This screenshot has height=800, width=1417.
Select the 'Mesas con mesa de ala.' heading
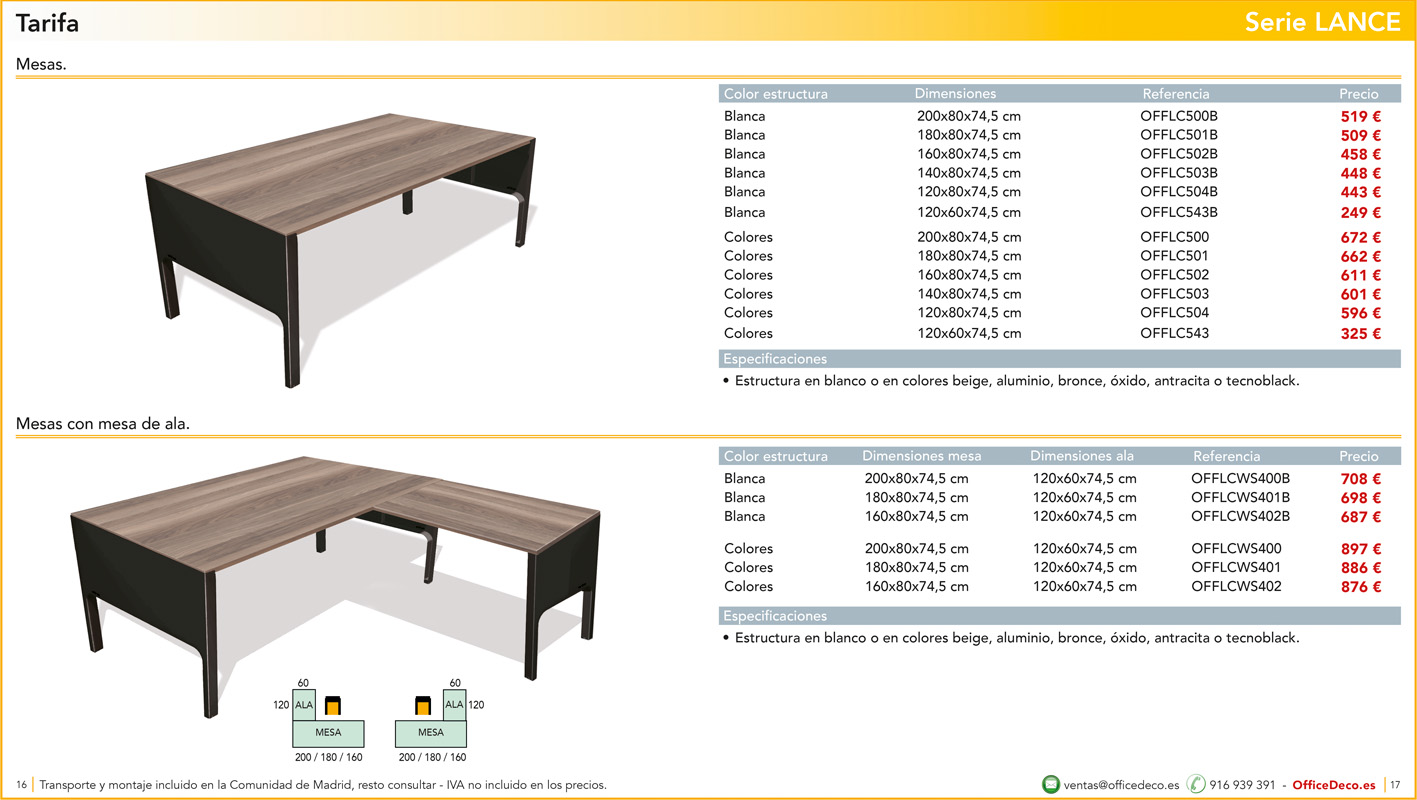(103, 424)
